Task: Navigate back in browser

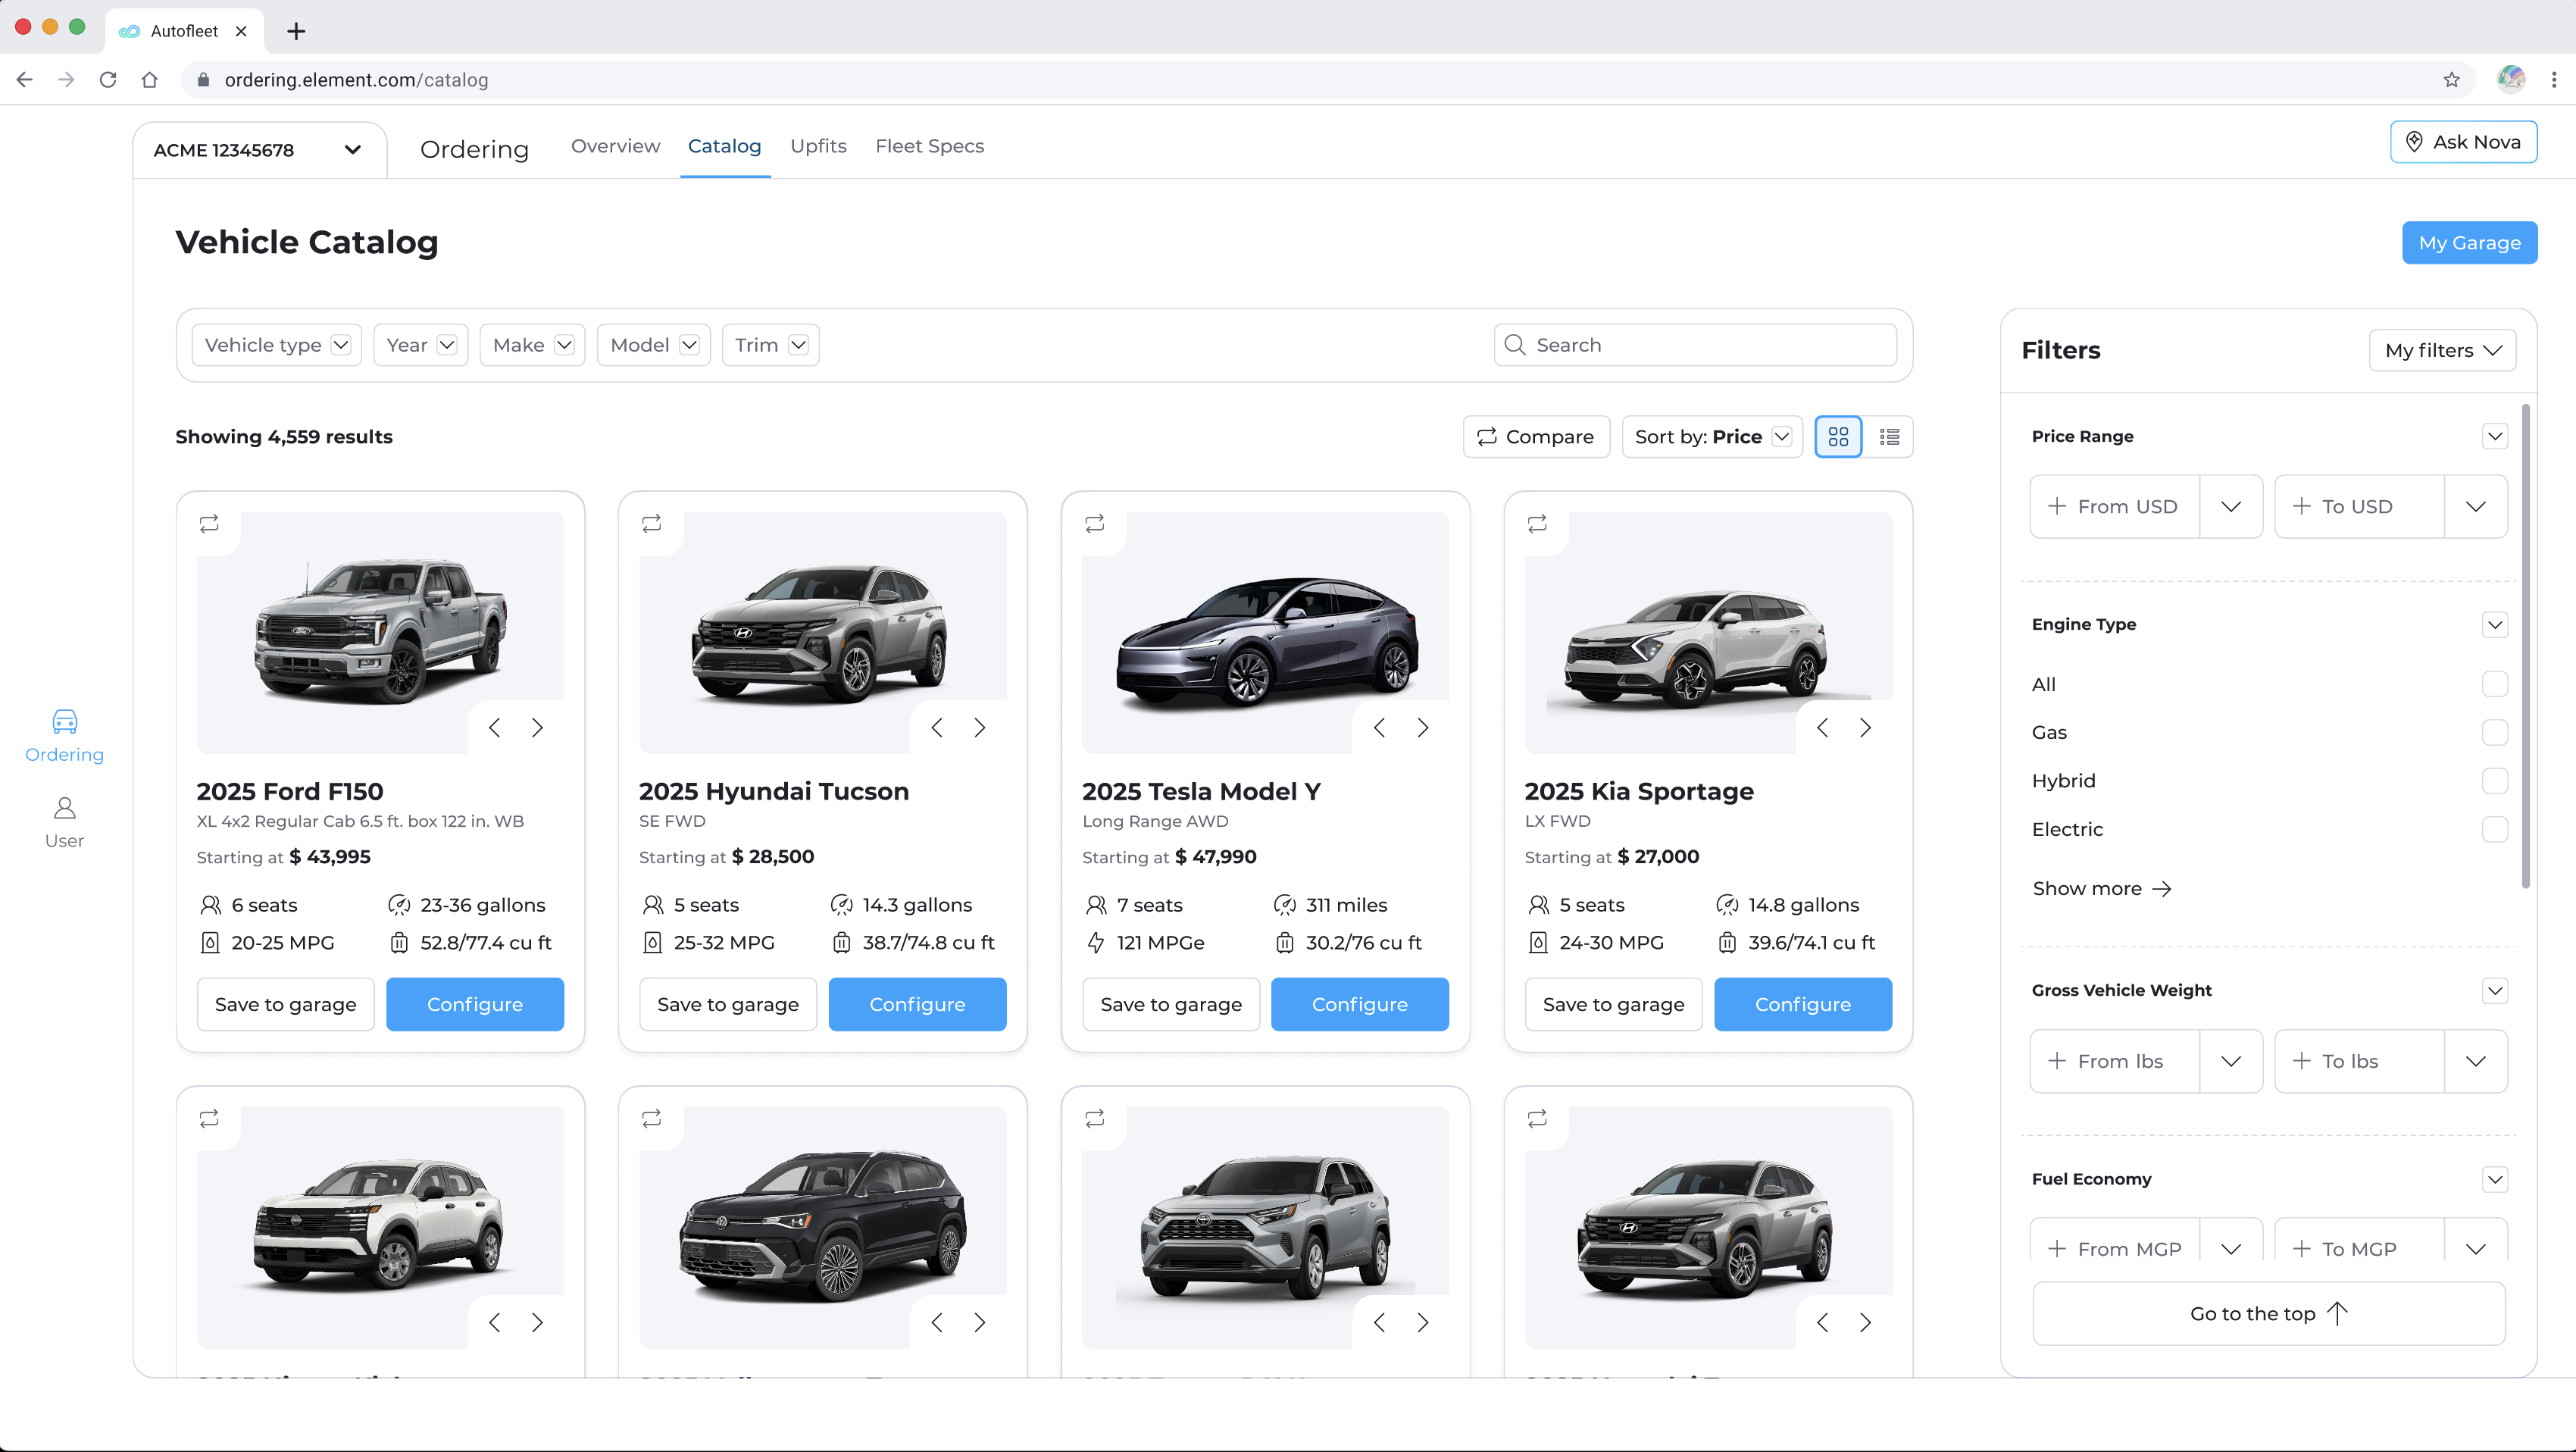Action: [25, 80]
